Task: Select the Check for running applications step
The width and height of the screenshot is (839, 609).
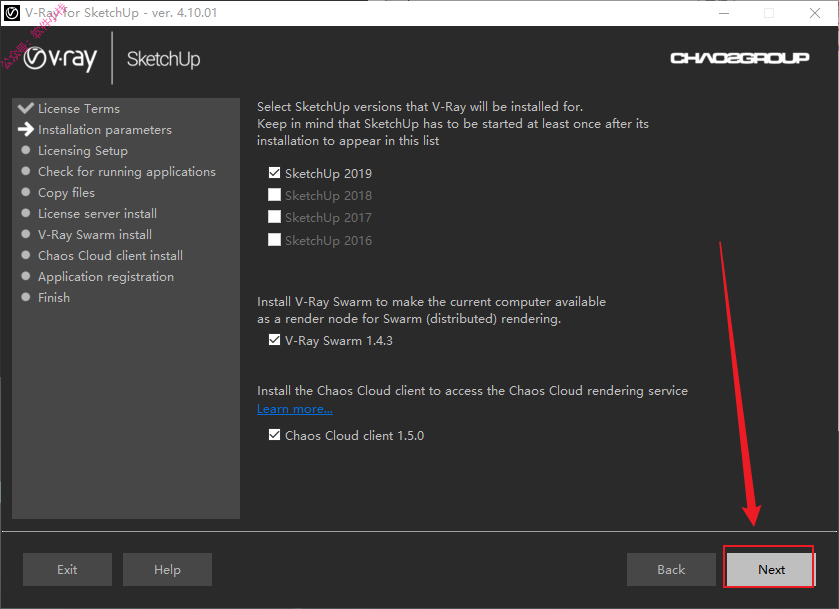Action: click(127, 172)
